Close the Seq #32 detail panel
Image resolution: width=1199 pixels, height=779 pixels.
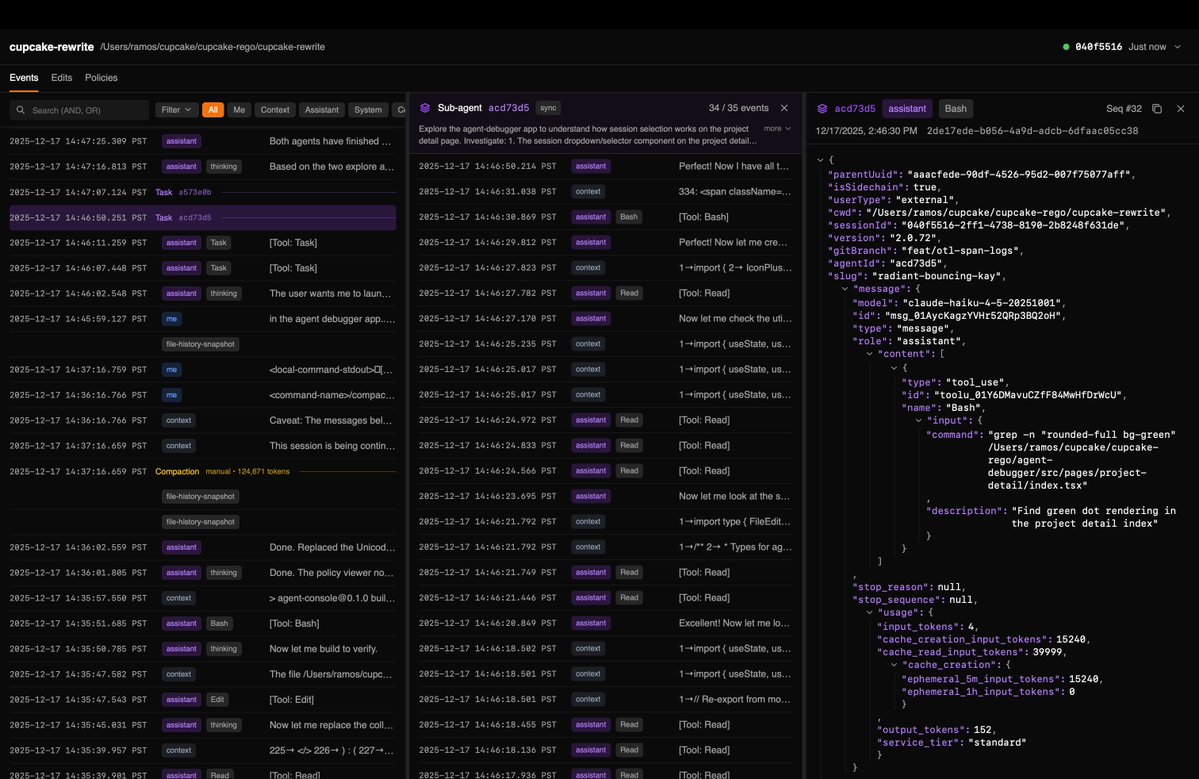[x=1181, y=109]
